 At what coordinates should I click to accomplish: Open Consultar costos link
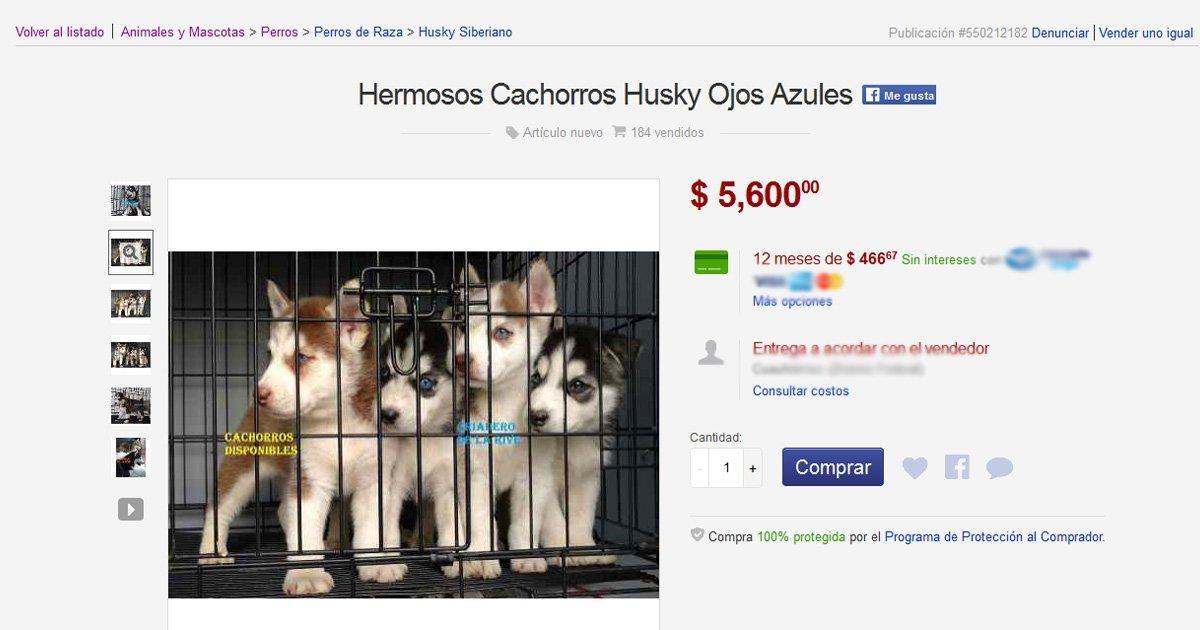[x=801, y=391]
